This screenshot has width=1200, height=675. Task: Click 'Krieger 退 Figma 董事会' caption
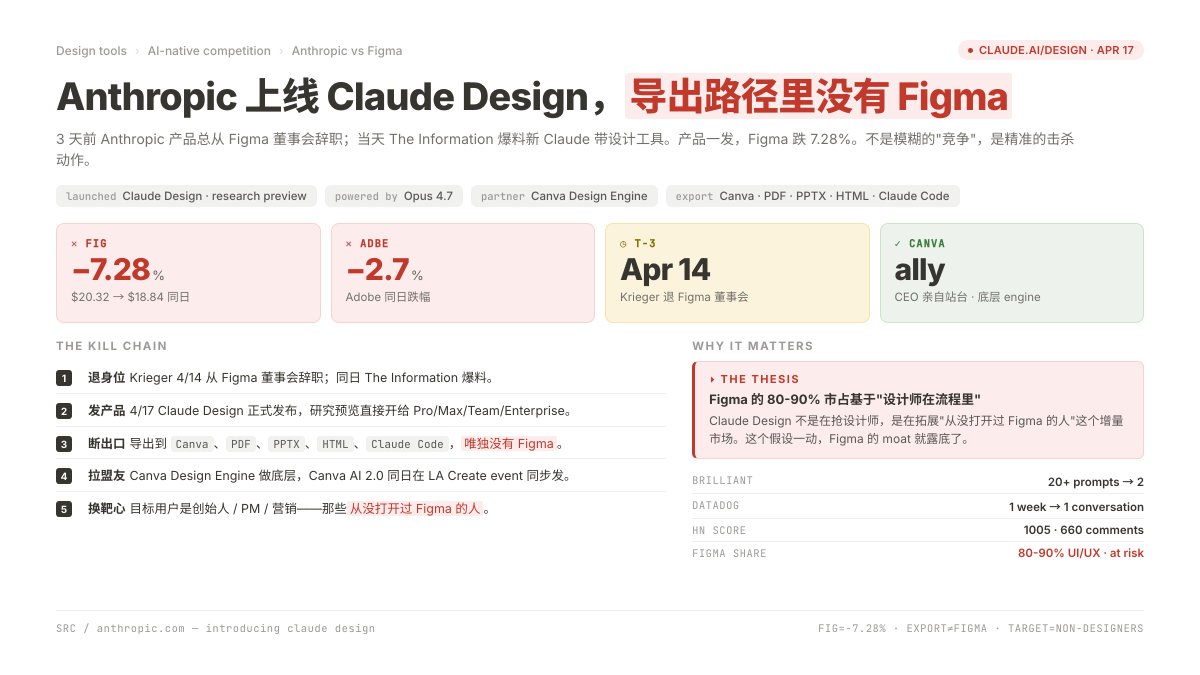point(684,297)
